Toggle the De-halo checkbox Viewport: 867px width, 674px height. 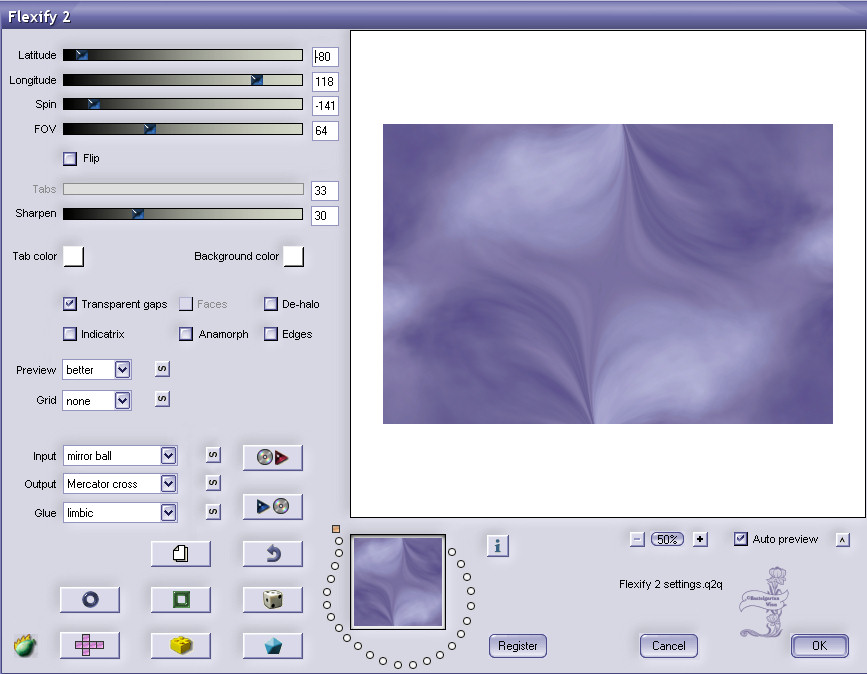(x=271, y=304)
